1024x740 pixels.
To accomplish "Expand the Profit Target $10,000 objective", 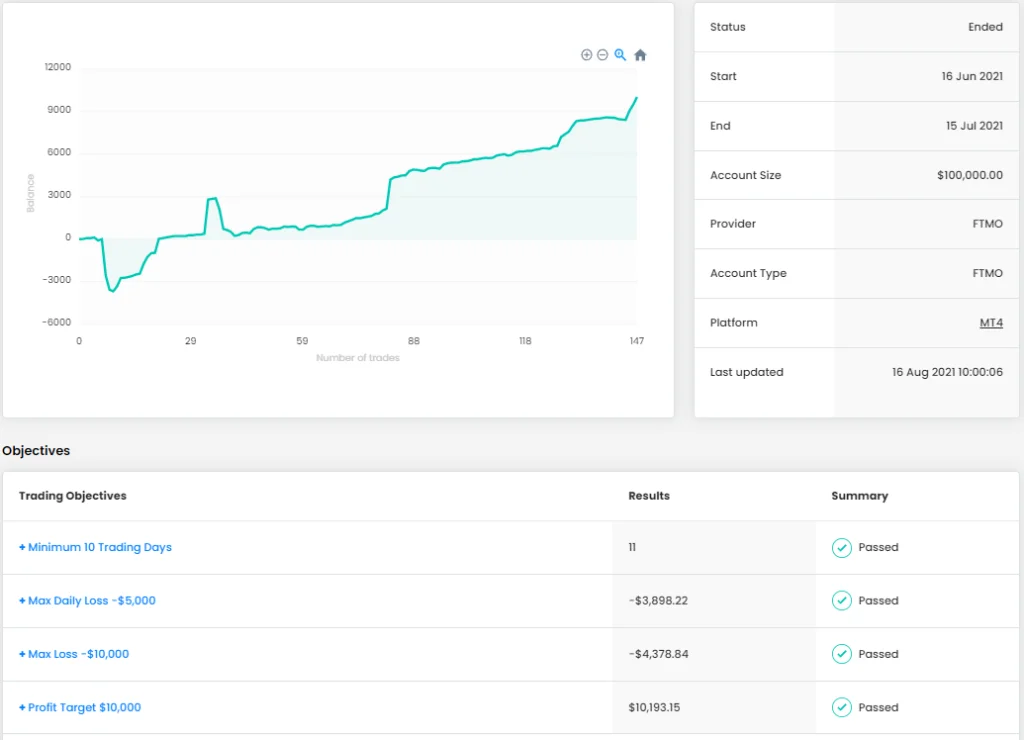I will click(80, 707).
